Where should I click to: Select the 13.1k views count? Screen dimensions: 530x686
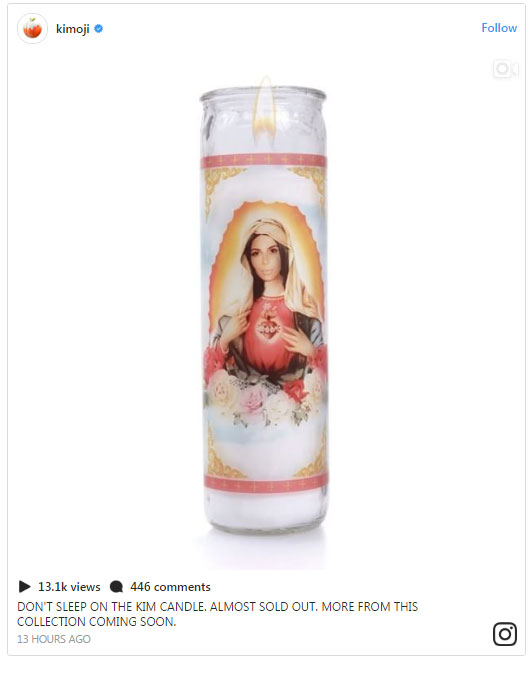[x=69, y=587]
